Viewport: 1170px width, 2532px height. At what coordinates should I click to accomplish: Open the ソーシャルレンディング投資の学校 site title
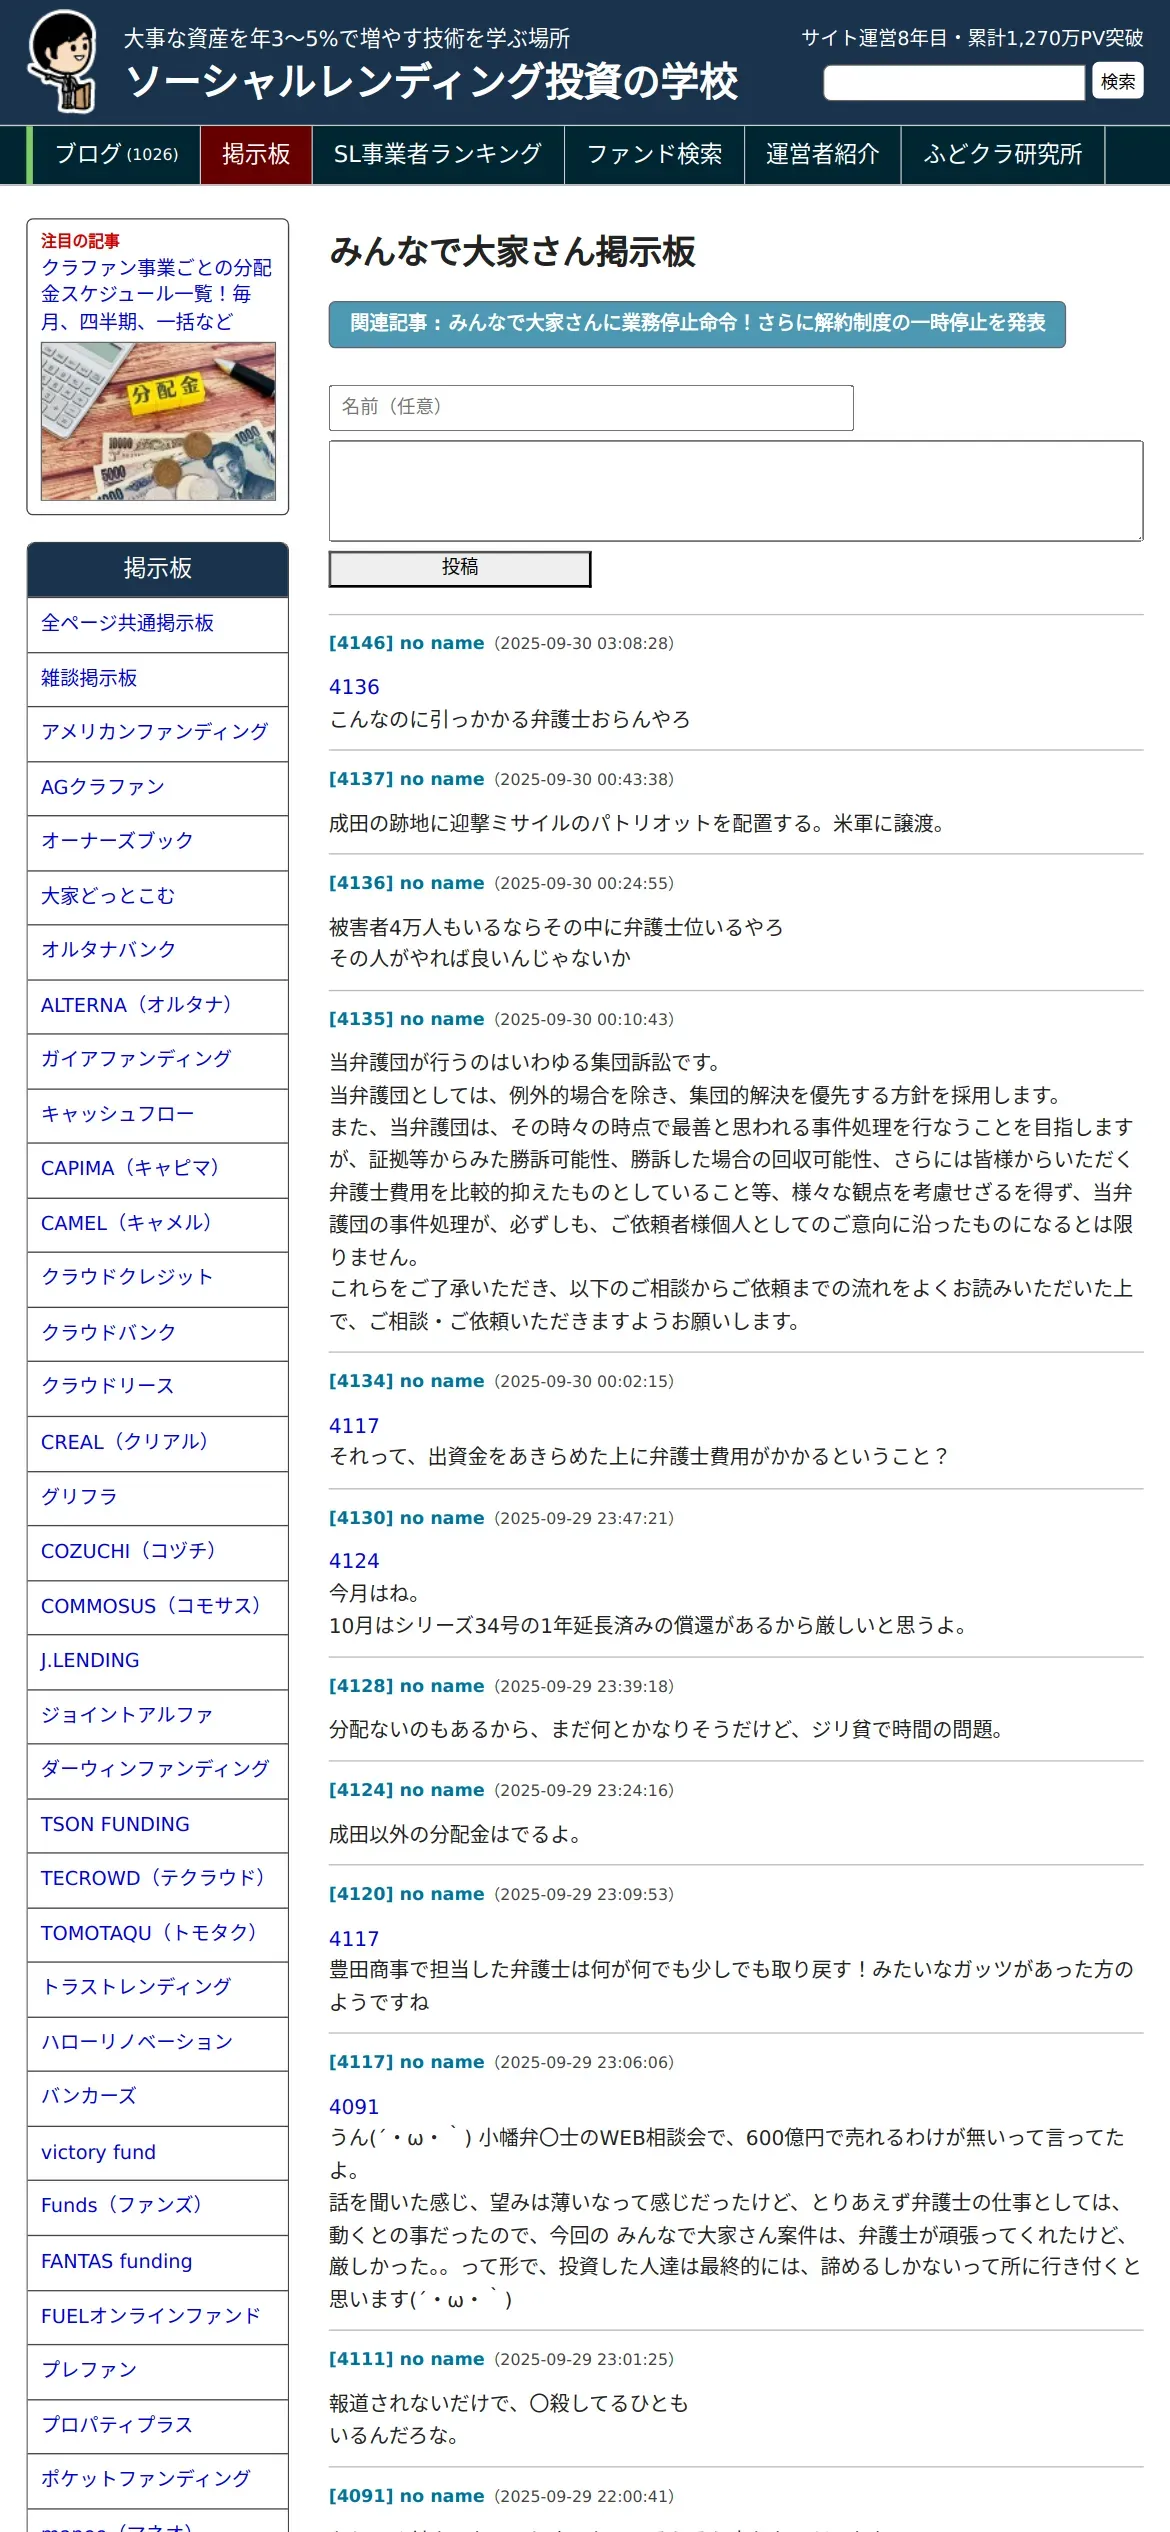(432, 82)
